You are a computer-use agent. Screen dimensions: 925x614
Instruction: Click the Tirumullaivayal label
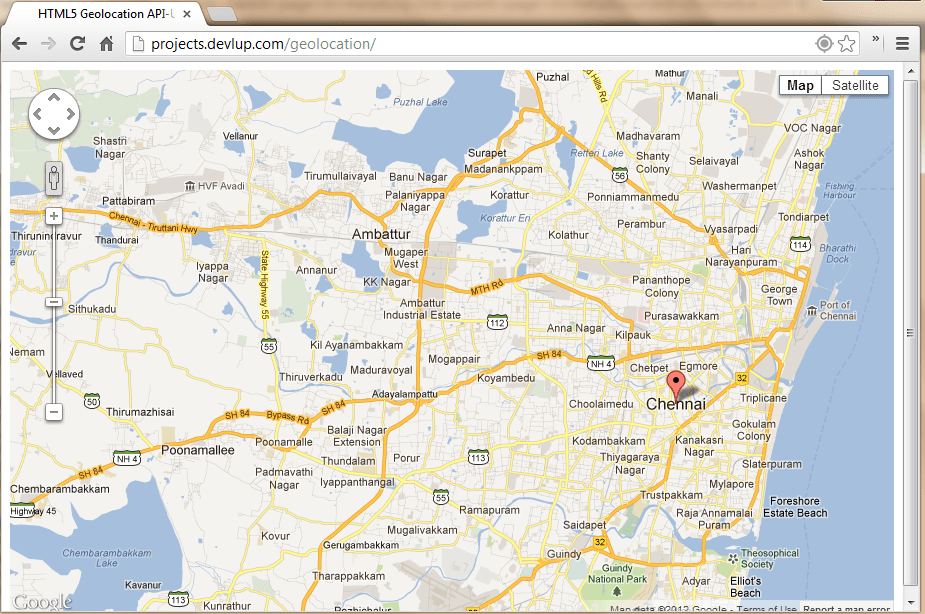click(x=340, y=176)
